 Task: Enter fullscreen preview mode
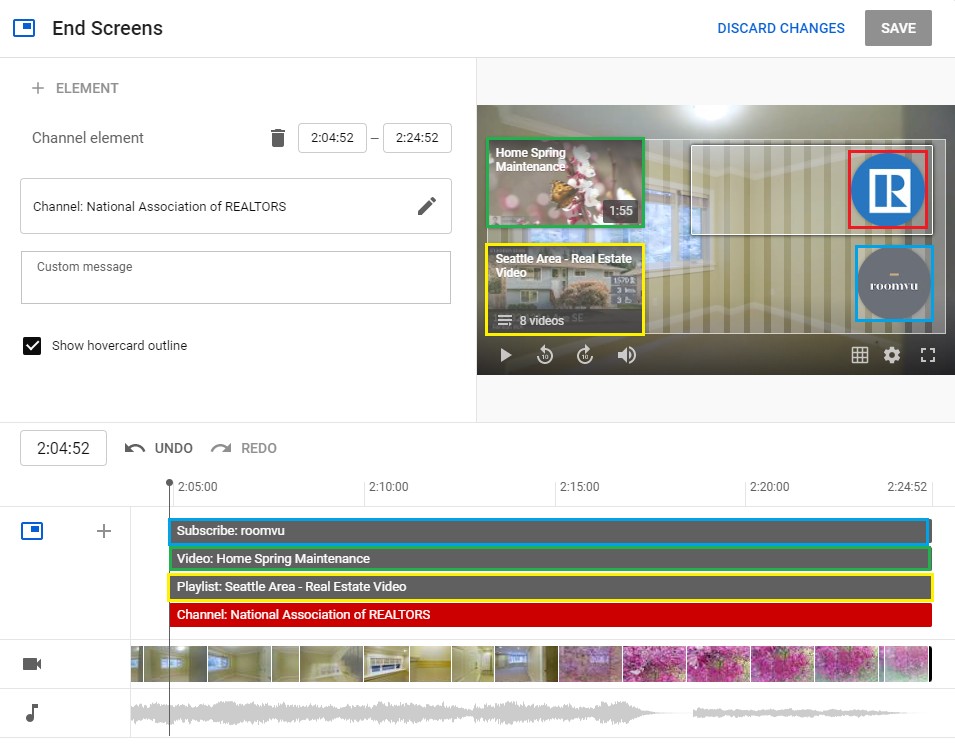[928, 355]
